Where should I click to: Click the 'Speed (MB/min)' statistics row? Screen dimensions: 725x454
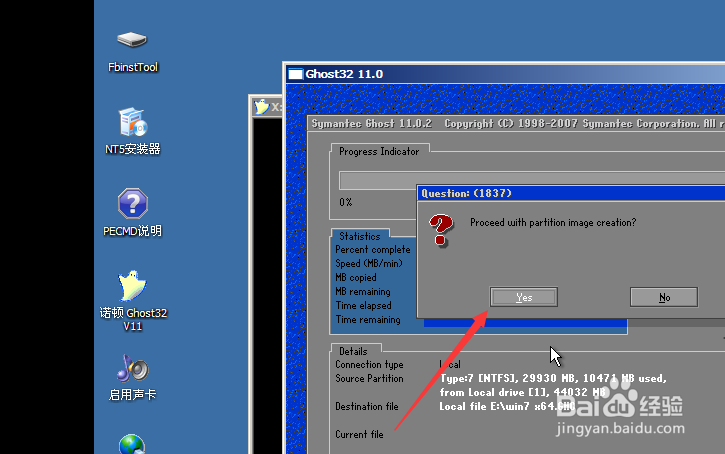pyautogui.click(x=369, y=263)
